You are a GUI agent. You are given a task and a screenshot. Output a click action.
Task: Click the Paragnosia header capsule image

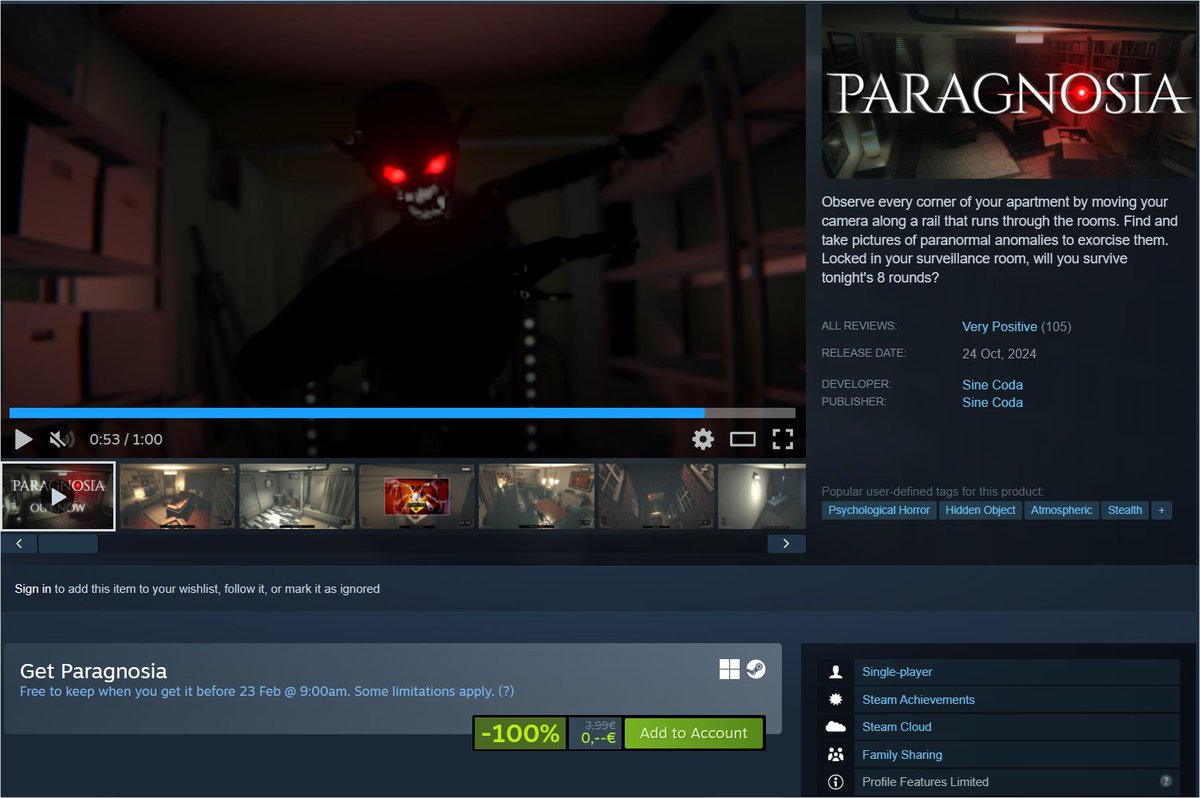[x=1008, y=92]
